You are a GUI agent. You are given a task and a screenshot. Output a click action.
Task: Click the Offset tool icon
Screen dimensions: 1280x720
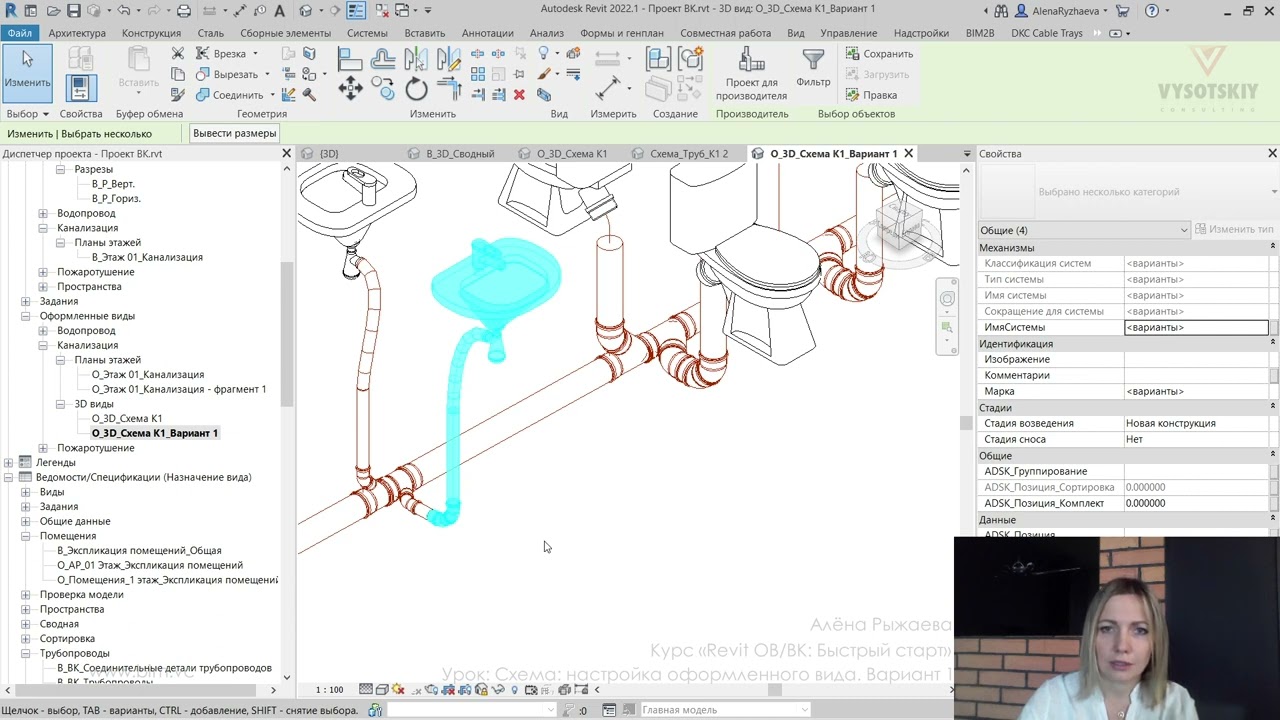[383, 59]
